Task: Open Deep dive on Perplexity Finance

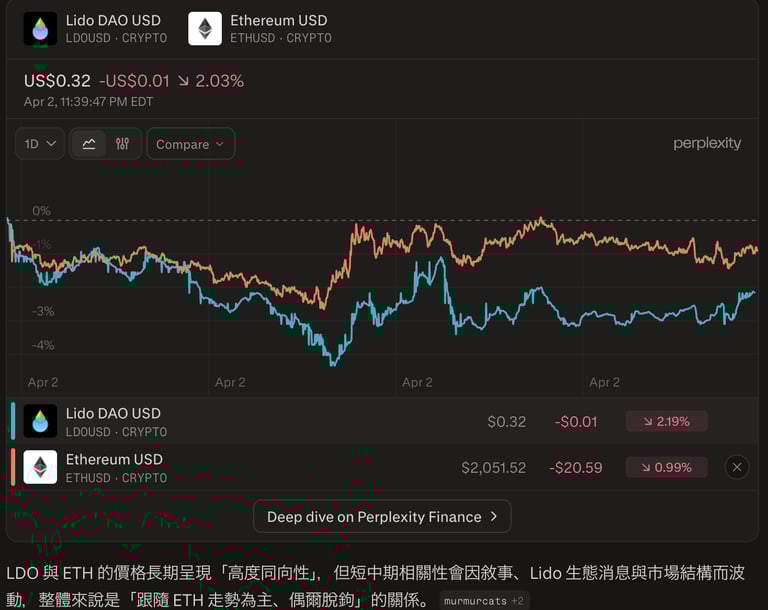Action: coord(382,516)
